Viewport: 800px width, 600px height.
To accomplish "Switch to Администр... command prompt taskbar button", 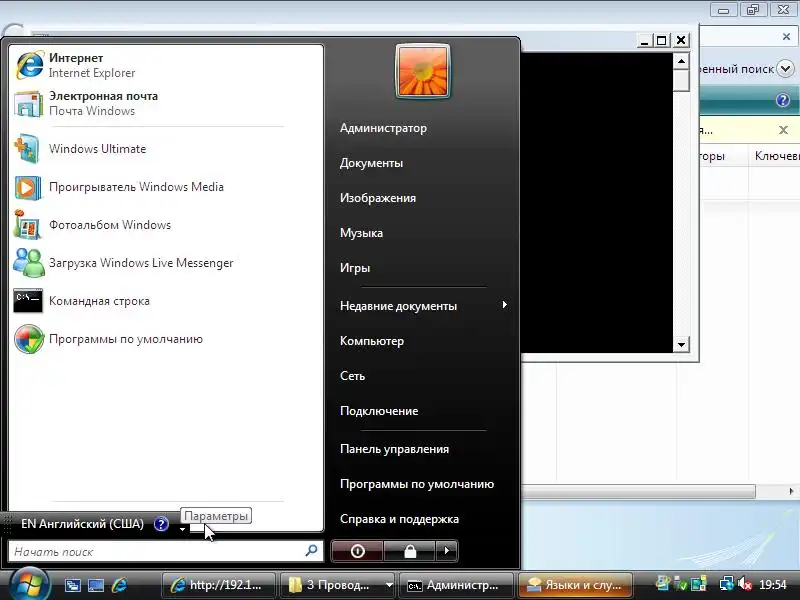I will pos(456,585).
